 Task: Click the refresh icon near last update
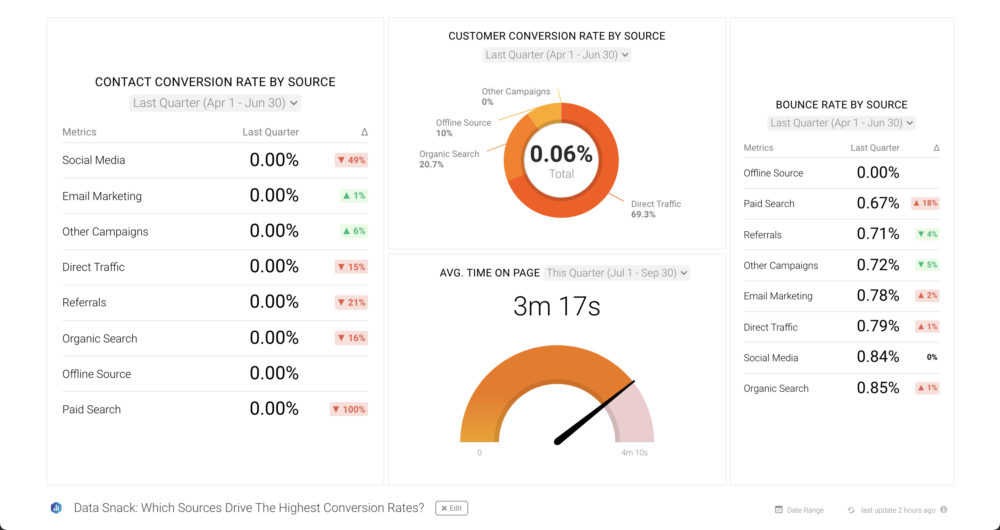click(851, 510)
